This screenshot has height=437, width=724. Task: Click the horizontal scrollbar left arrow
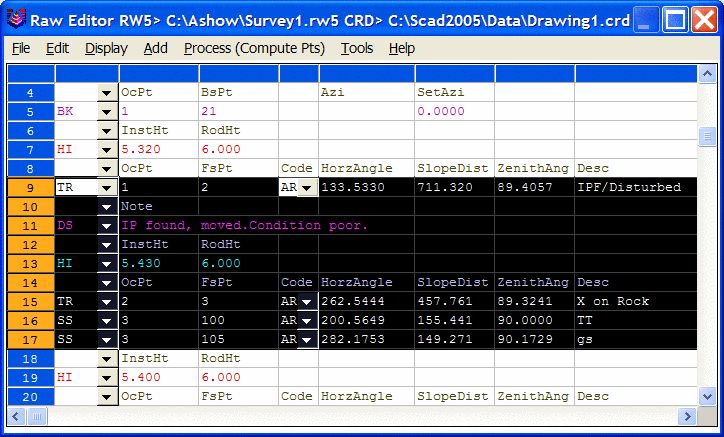pyautogui.click(x=16, y=416)
